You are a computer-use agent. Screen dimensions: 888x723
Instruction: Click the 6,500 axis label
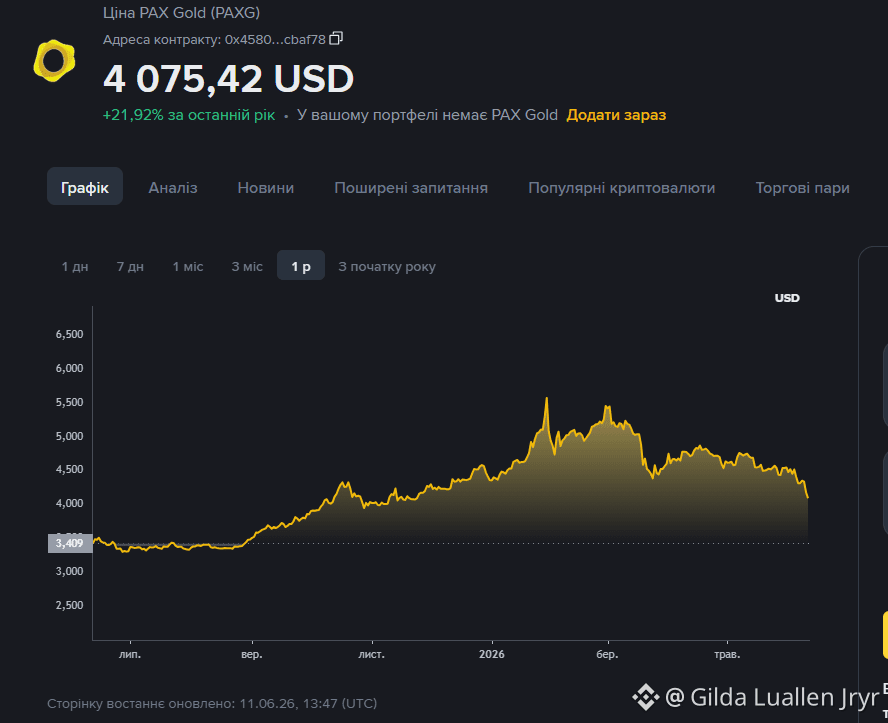pos(69,334)
